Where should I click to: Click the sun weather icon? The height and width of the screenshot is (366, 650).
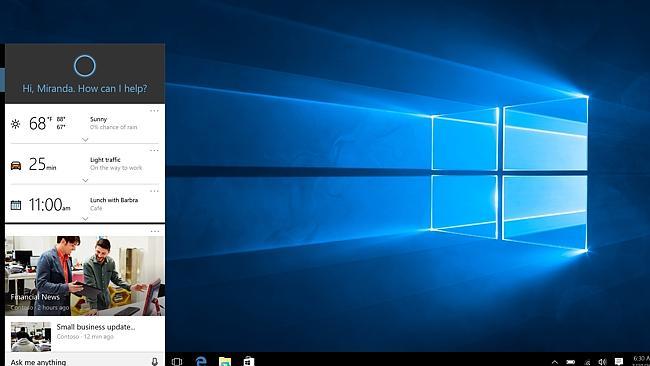click(15, 124)
